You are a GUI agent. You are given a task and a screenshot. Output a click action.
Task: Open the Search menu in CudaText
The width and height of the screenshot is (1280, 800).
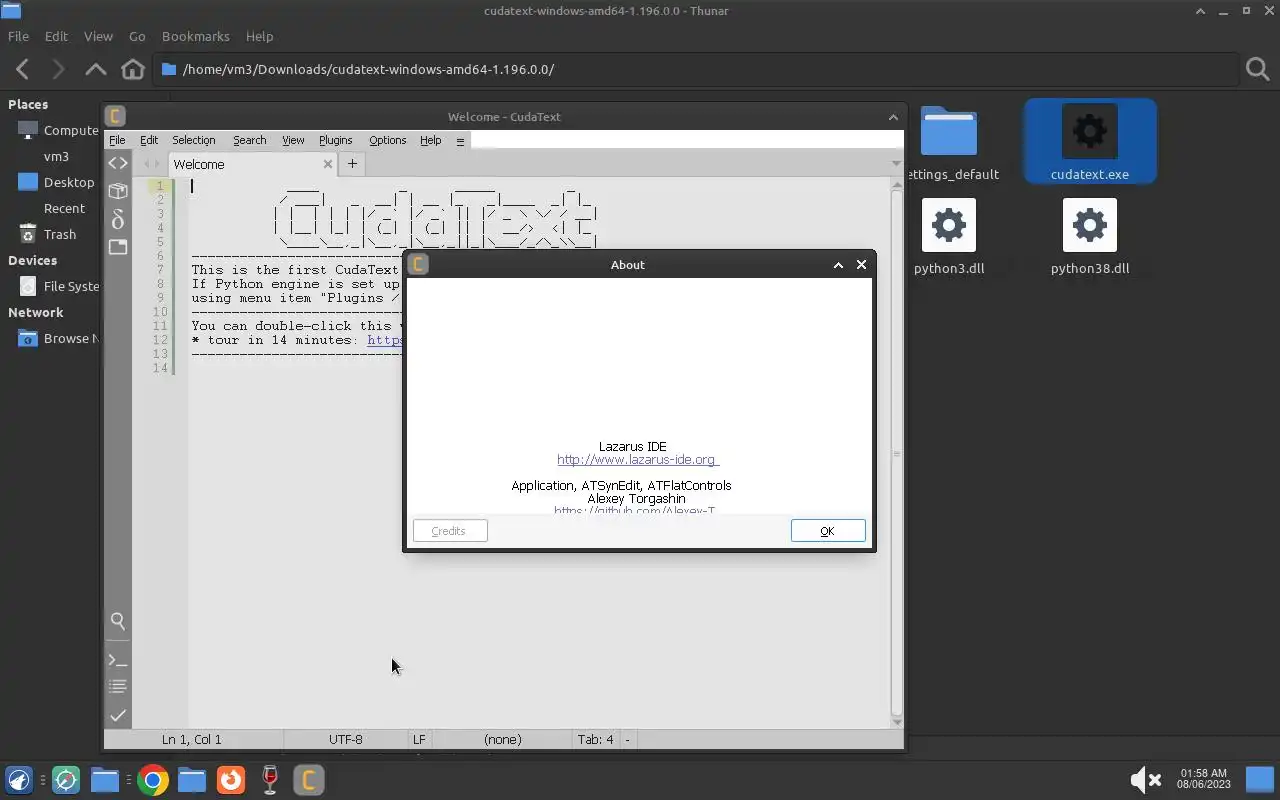250,140
